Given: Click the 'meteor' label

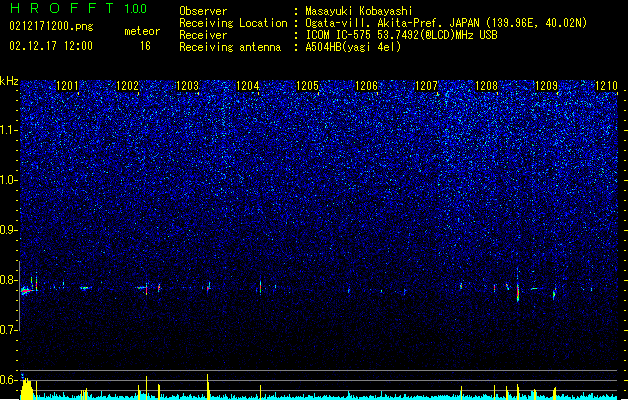Looking at the screenshot, I should 142,31.
